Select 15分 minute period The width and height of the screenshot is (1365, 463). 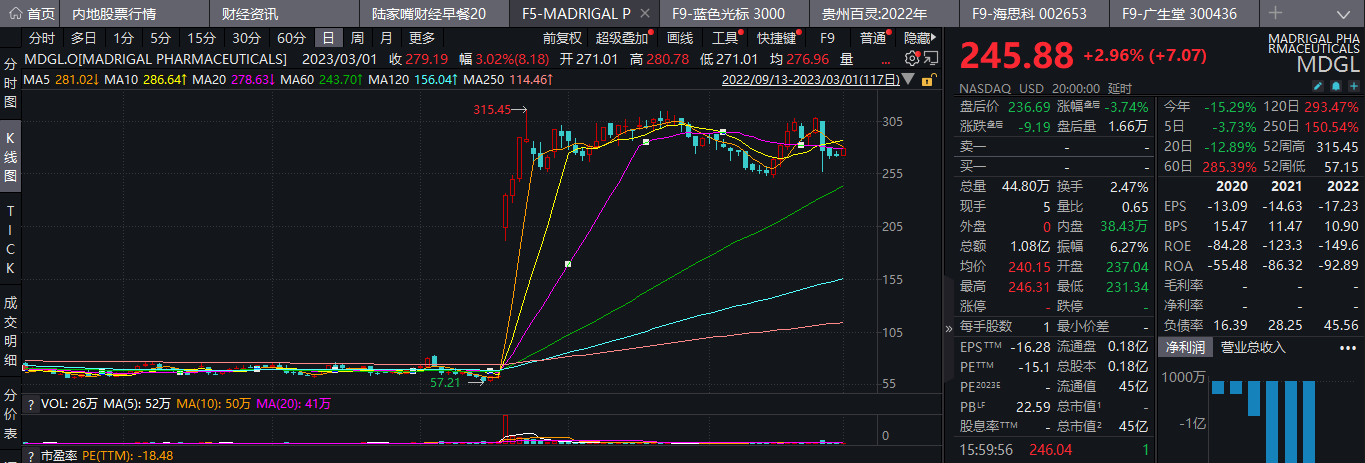(201, 38)
